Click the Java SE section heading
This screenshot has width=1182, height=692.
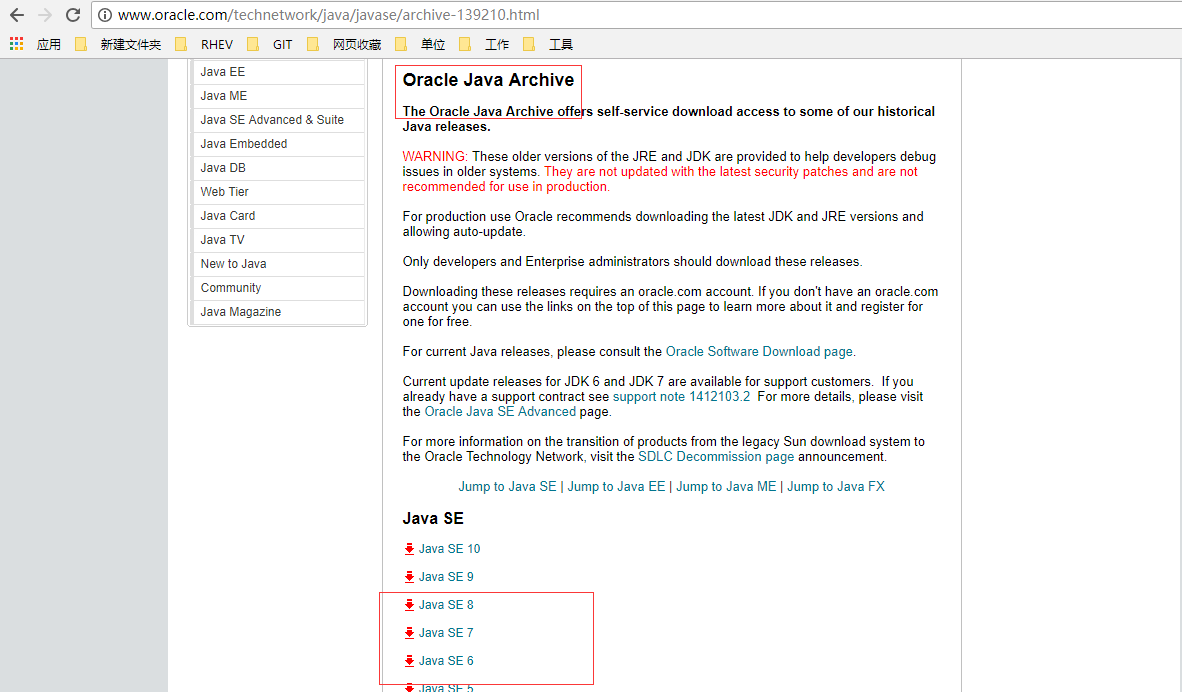[433, 519]
